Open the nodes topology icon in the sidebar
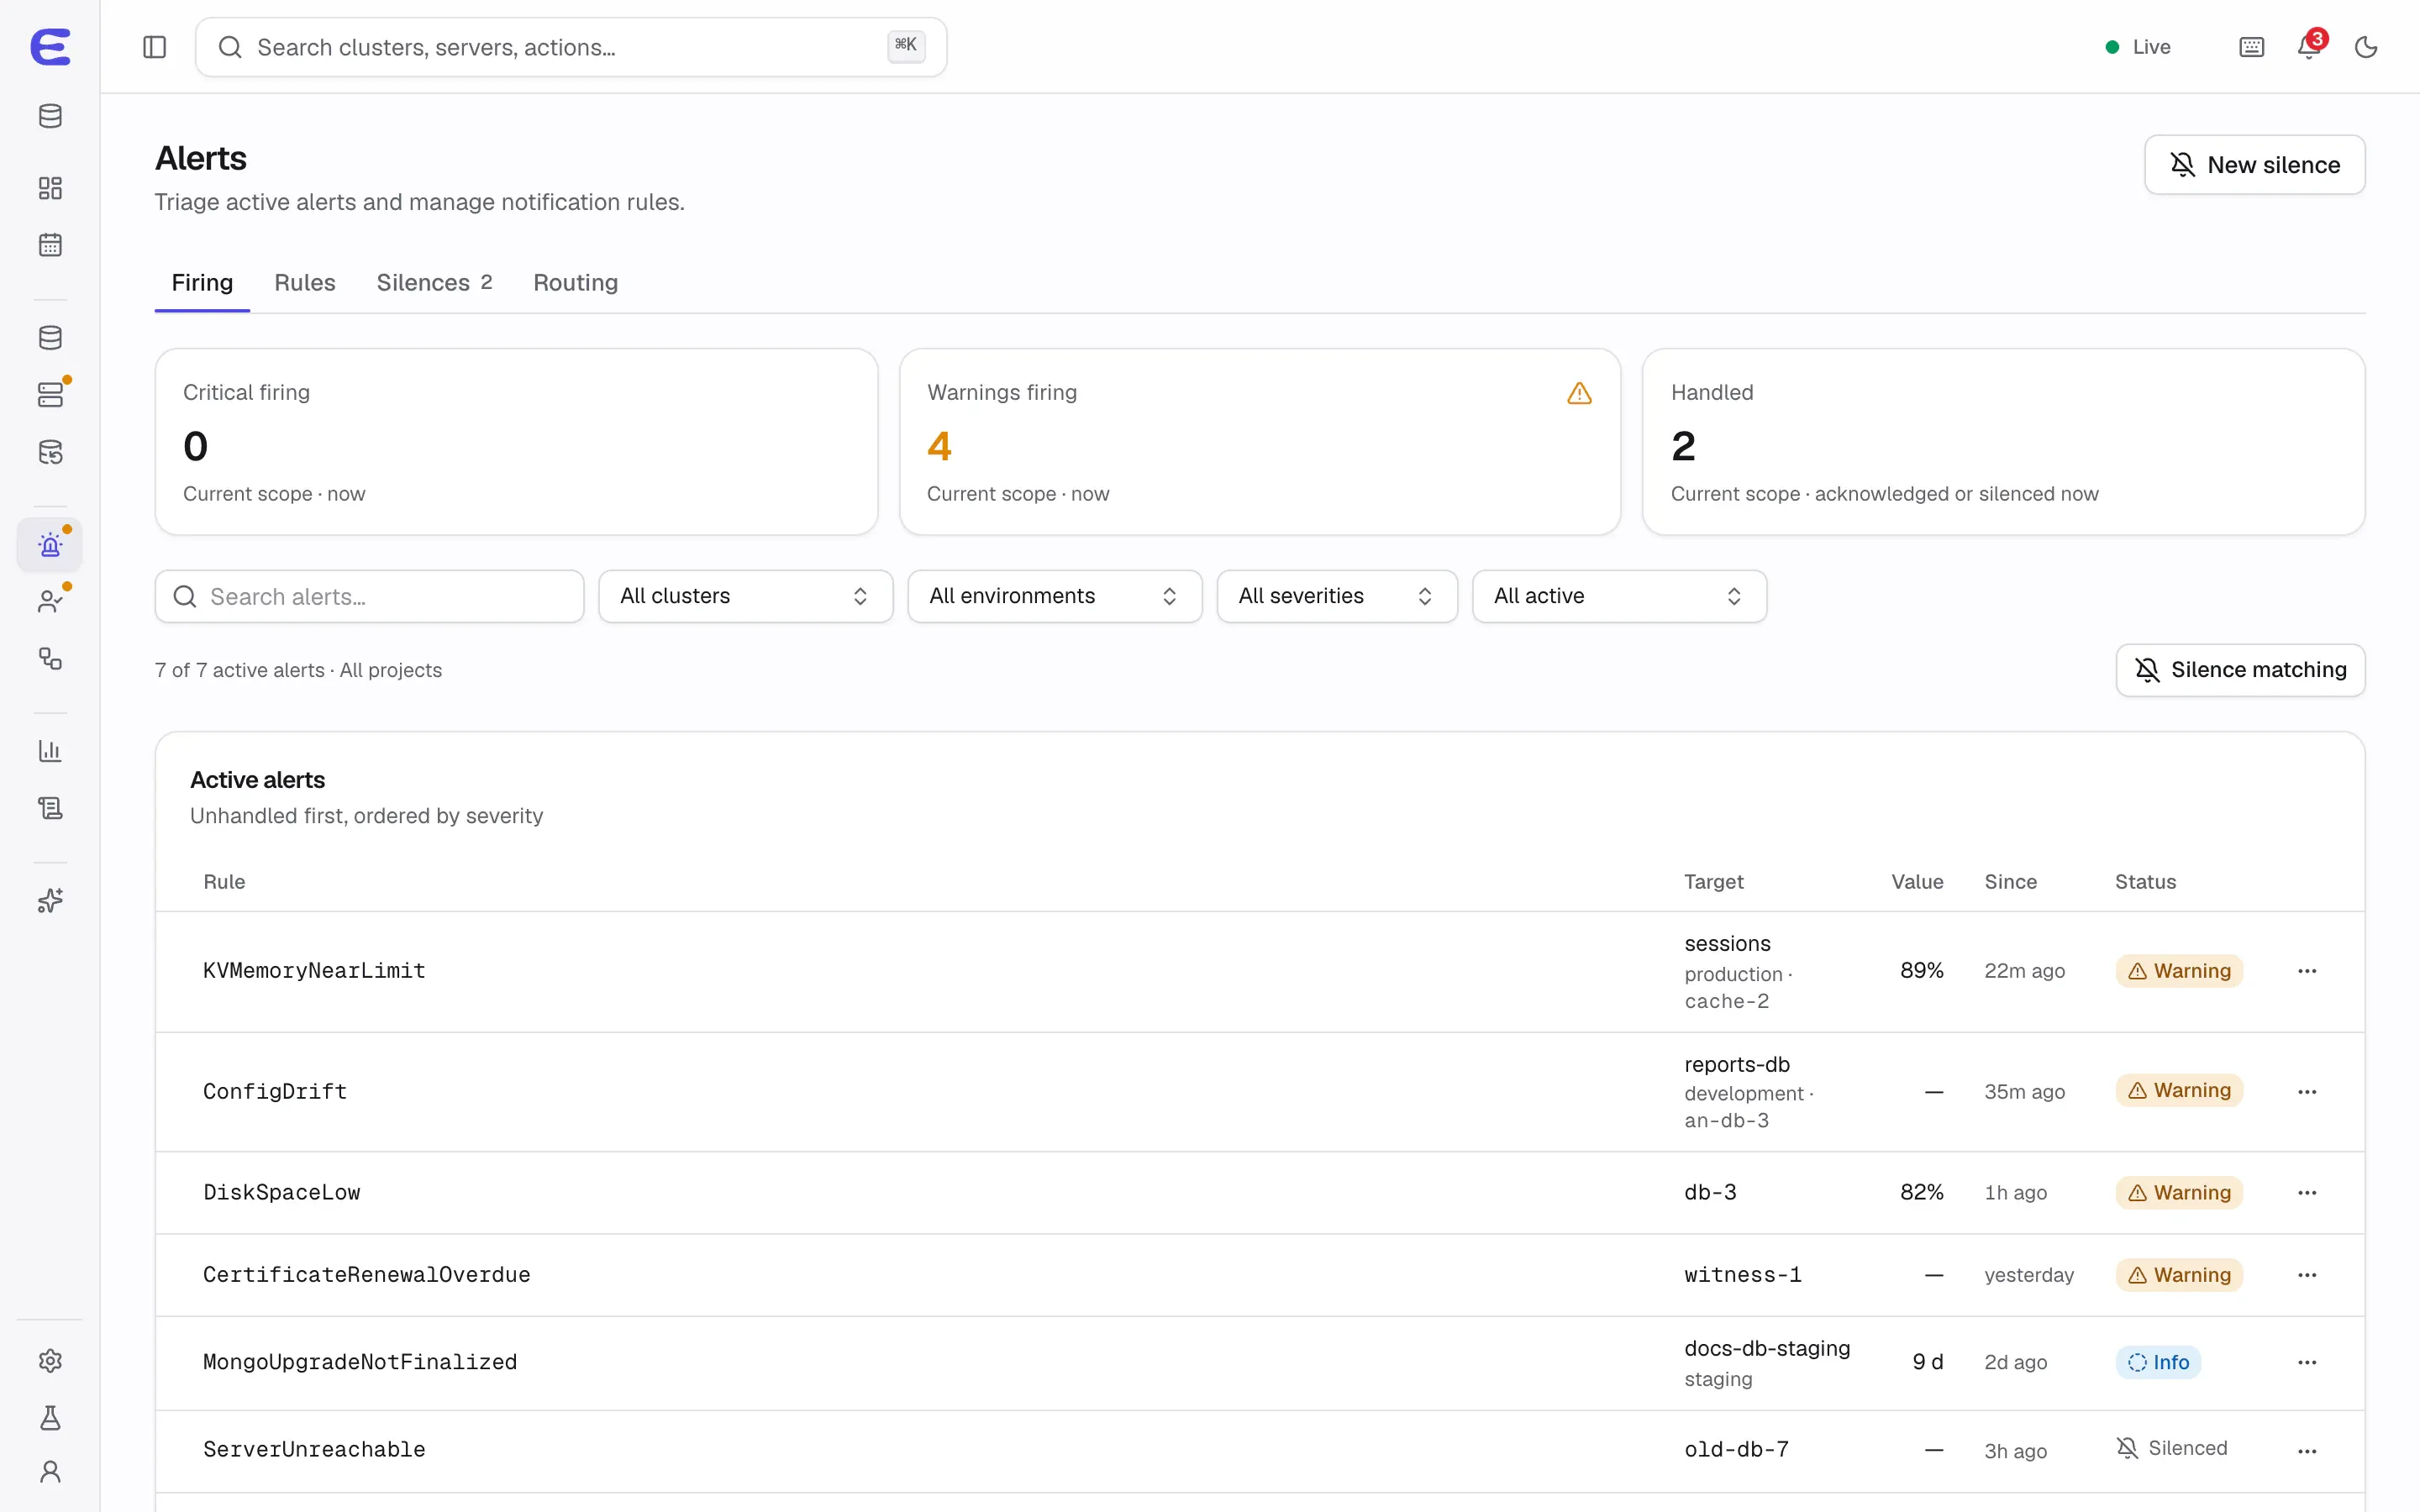 click(50, 659)
